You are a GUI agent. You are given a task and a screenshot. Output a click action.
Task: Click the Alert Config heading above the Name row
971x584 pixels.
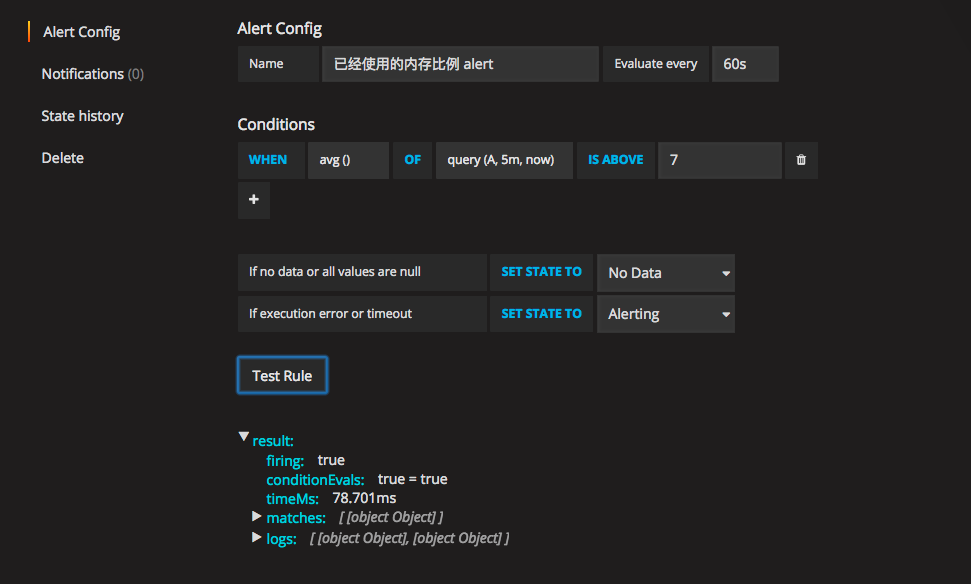pos(279,29)
